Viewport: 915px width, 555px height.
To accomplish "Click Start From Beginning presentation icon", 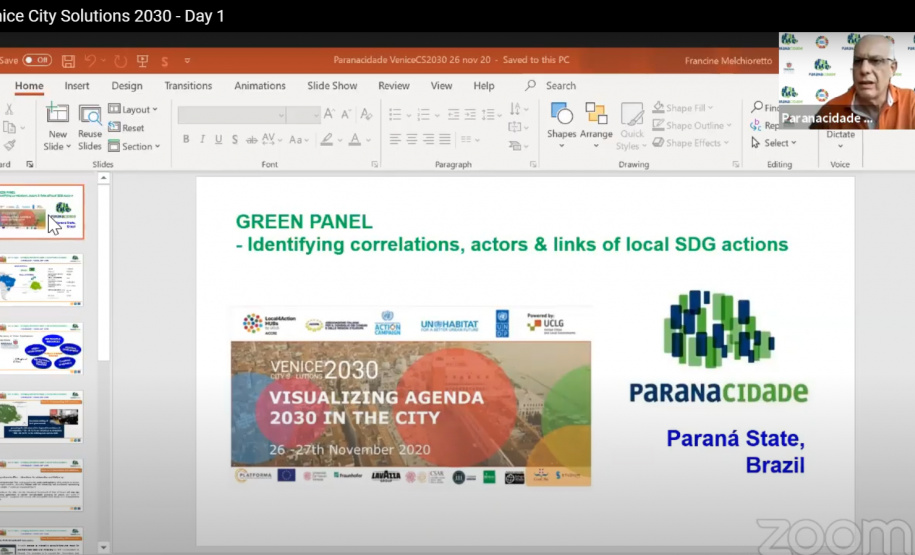I will point(142,61).
